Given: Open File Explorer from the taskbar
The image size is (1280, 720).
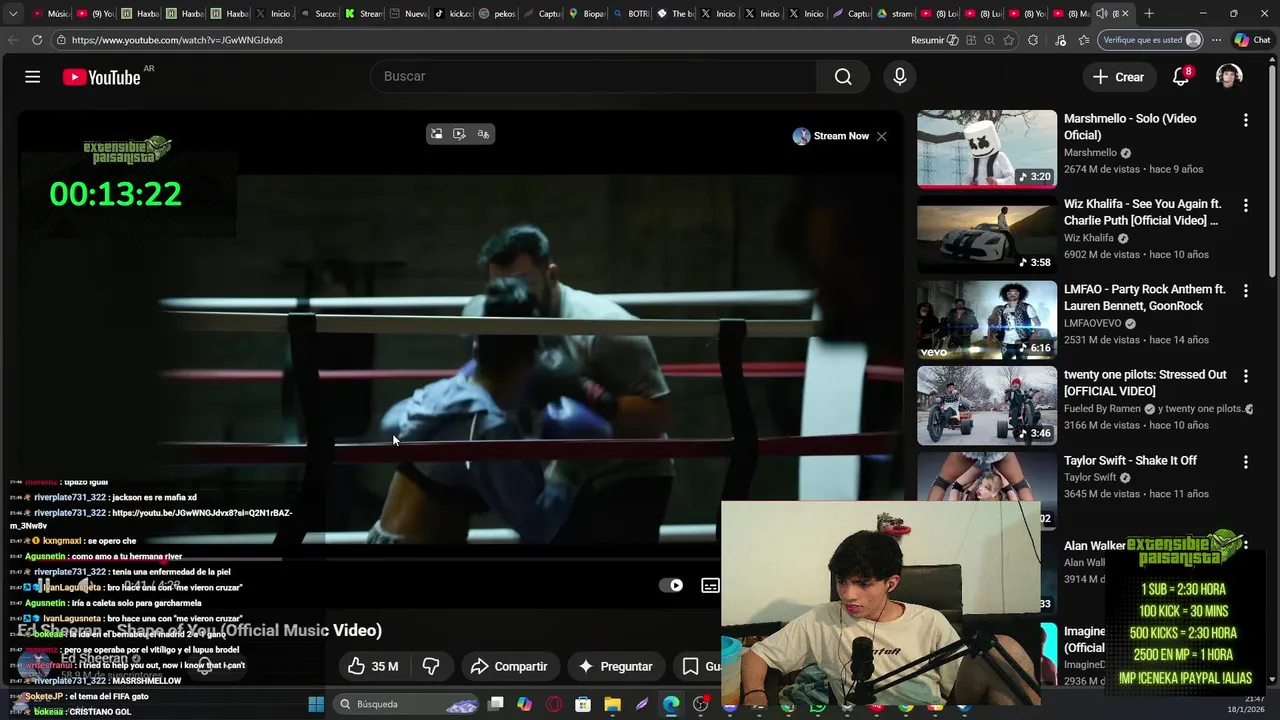Looking at the screenshot, I should (612, 704).
